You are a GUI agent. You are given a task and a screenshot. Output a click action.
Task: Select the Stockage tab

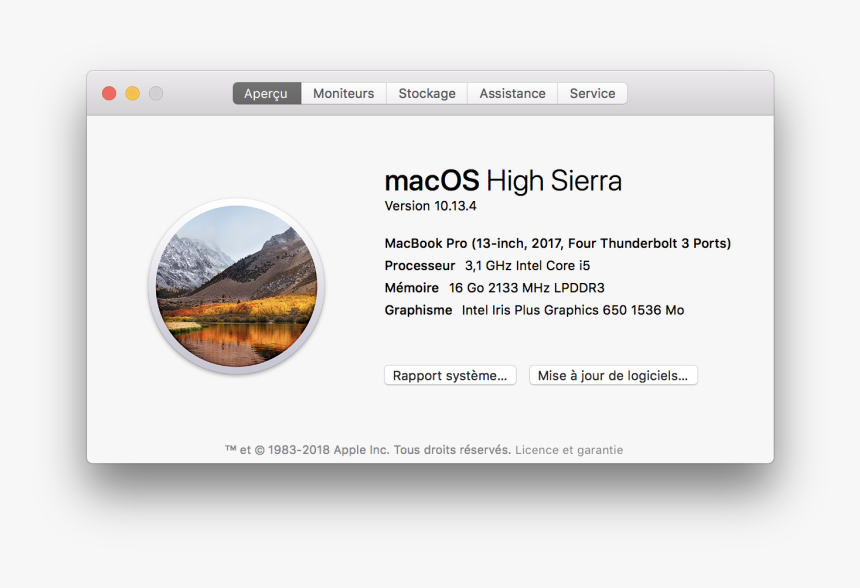click(427, 93)
